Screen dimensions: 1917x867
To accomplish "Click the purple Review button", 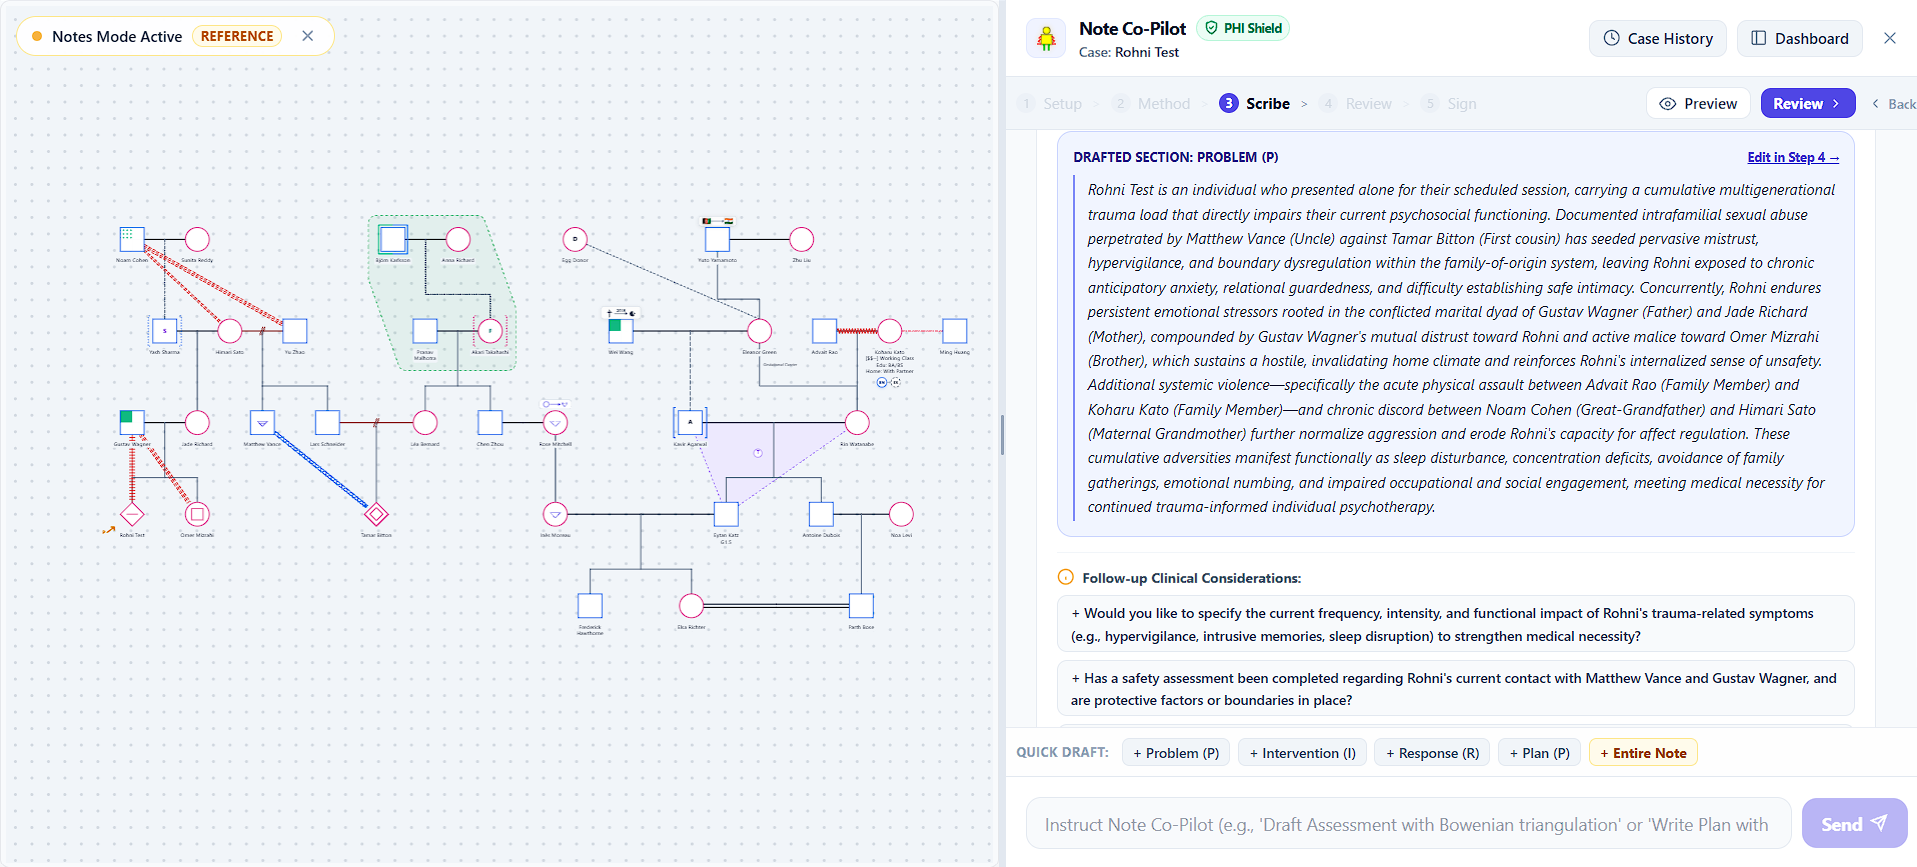I will tap(1808, 103).
